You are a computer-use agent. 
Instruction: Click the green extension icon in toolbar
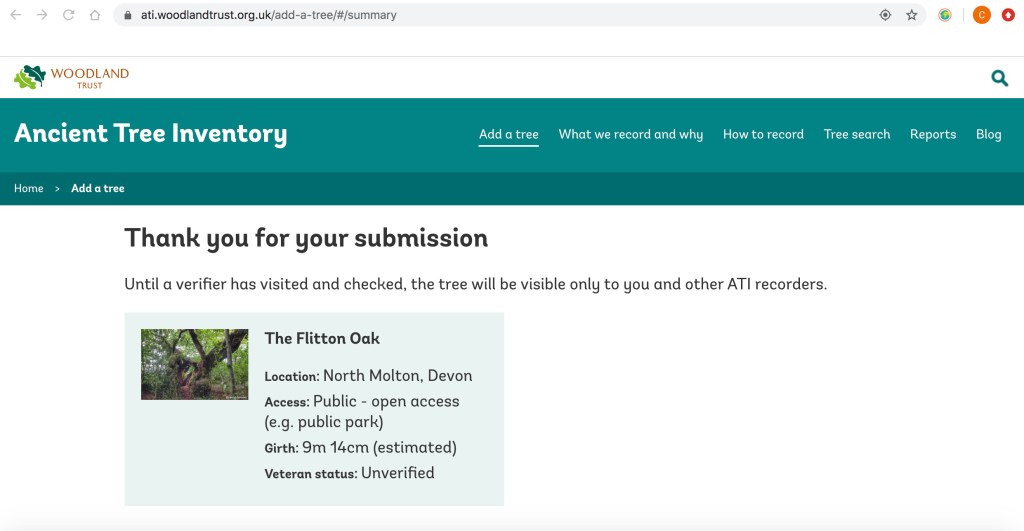[945, 15]
